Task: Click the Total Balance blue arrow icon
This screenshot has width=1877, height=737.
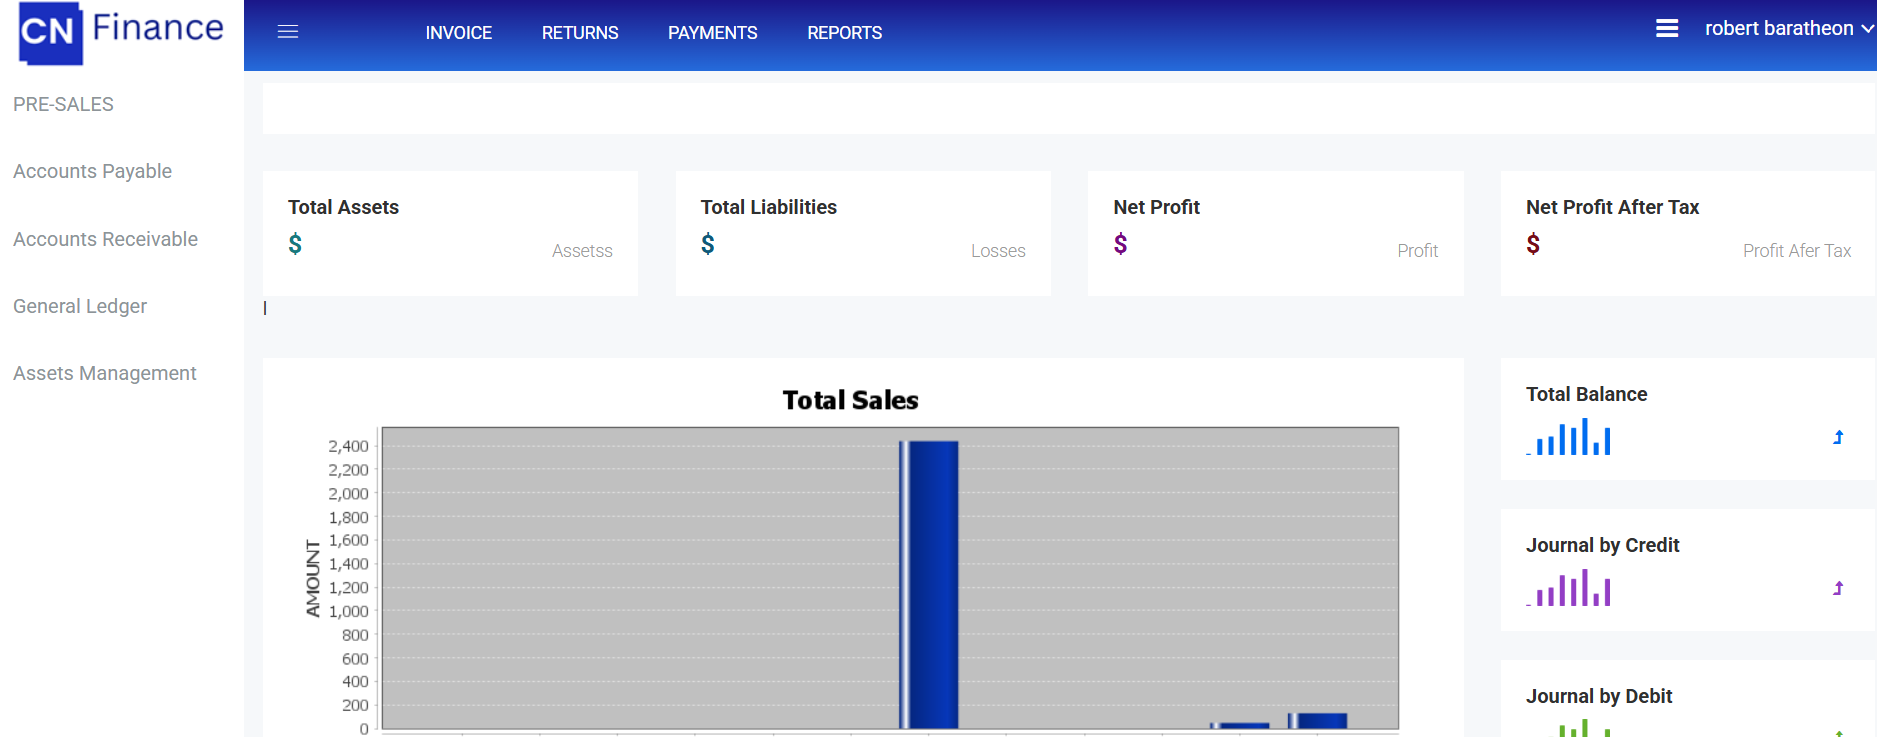Action: click(x=1838, y=437)
